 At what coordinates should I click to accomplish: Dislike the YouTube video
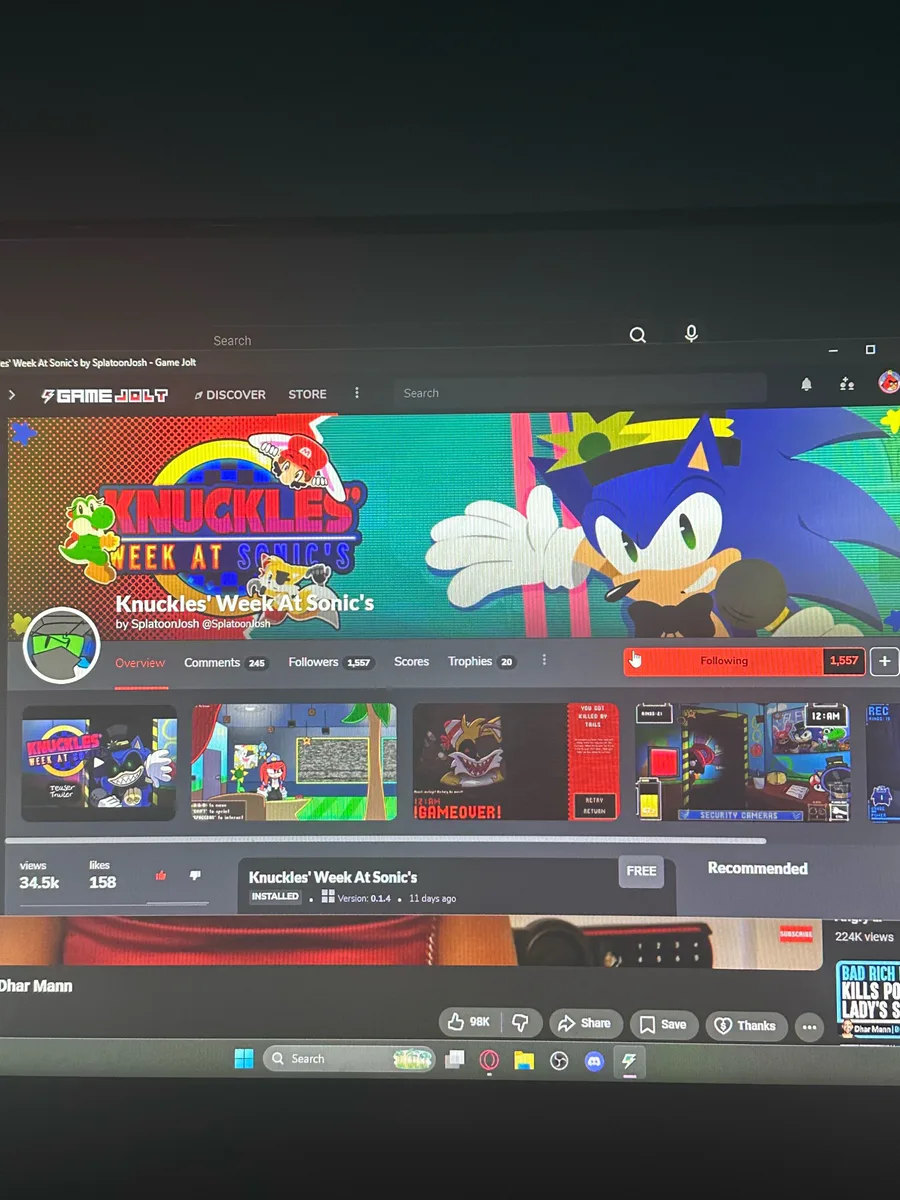coord(521,1022)
